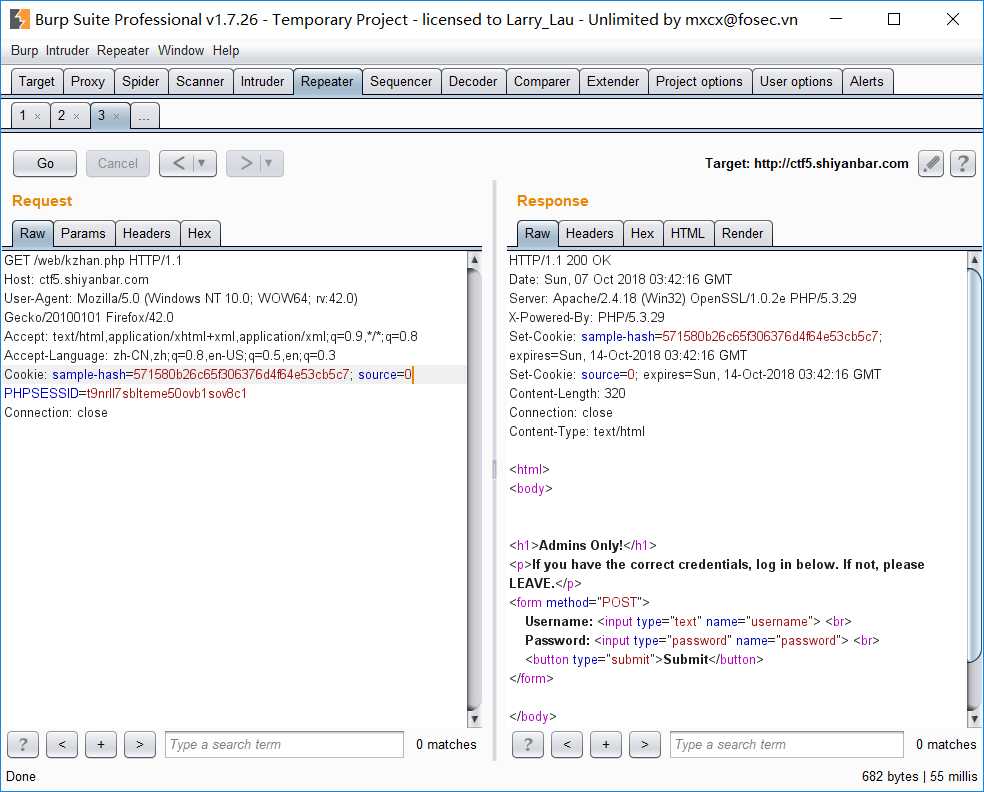
Task: Open the Repeater menu
Action: [x=123, y=51]
